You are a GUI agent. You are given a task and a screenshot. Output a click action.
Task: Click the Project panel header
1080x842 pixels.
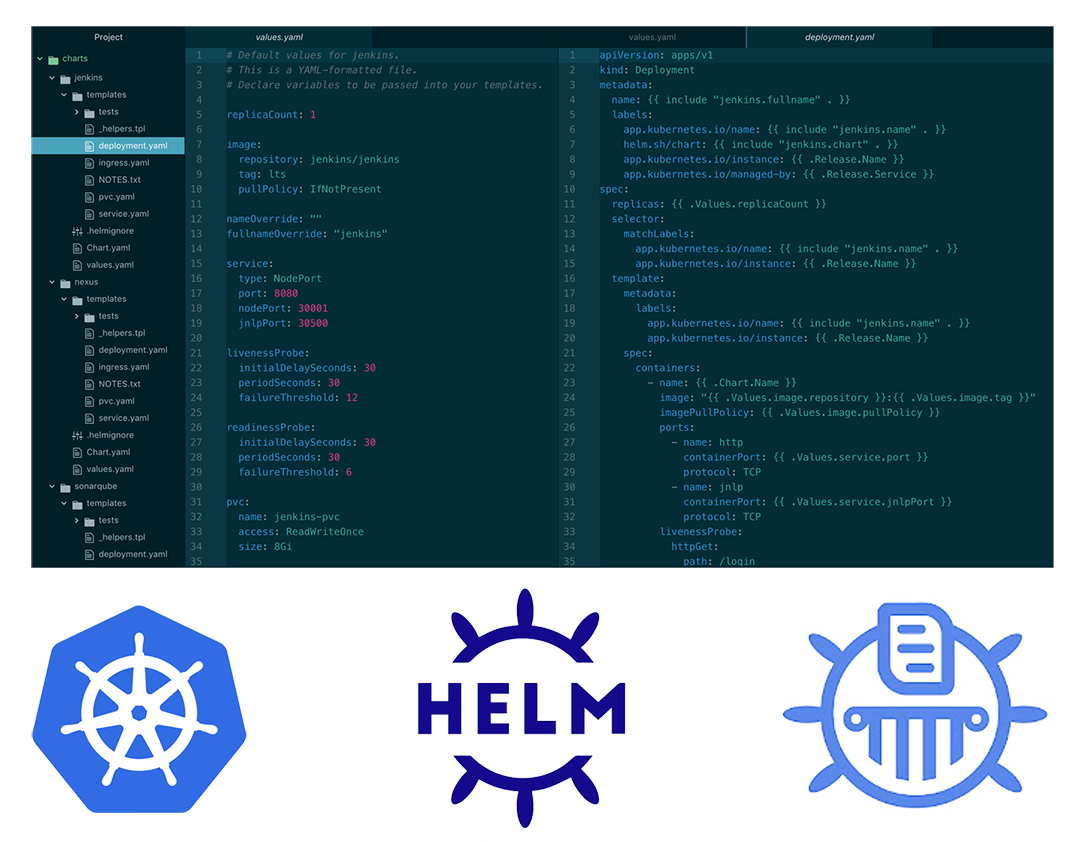click(x=108, y=37)
